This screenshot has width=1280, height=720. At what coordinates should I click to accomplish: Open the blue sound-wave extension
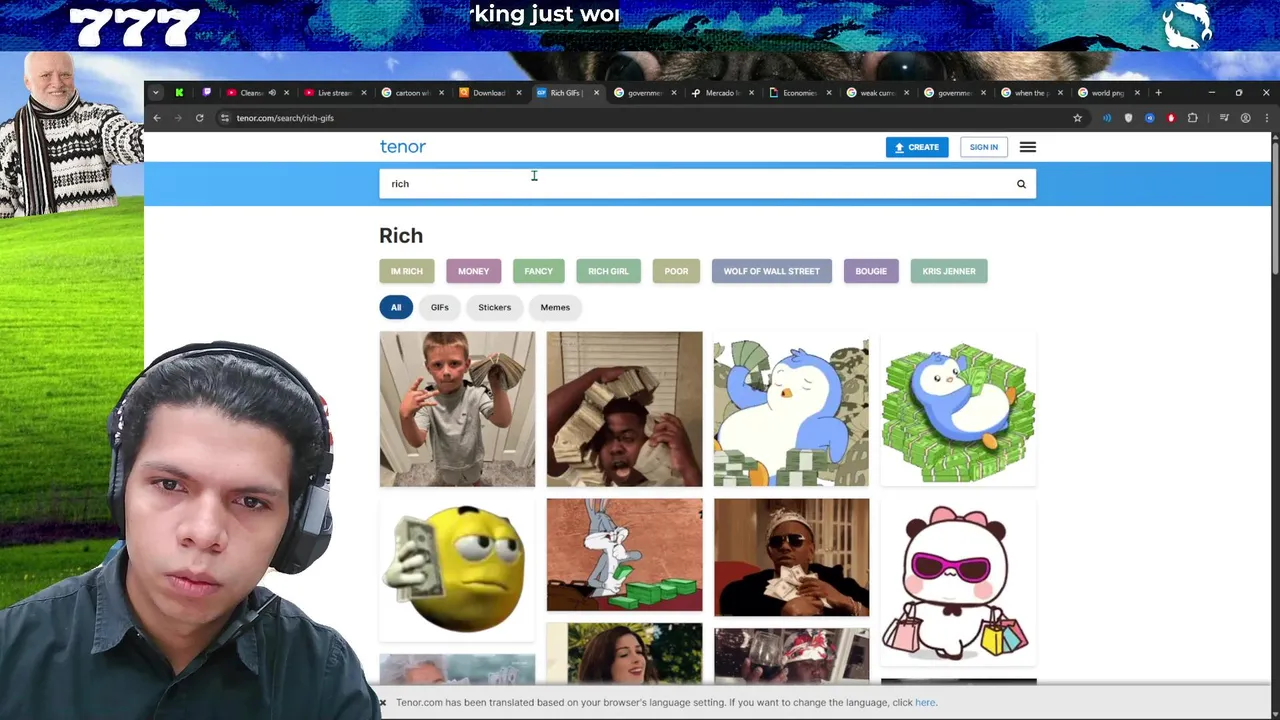(1107, 118)
